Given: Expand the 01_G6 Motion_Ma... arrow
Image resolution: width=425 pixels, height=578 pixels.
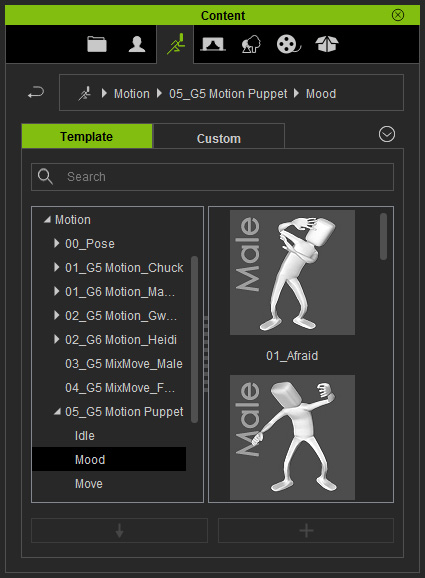Looking at the screenshot, I should (56, 291).
